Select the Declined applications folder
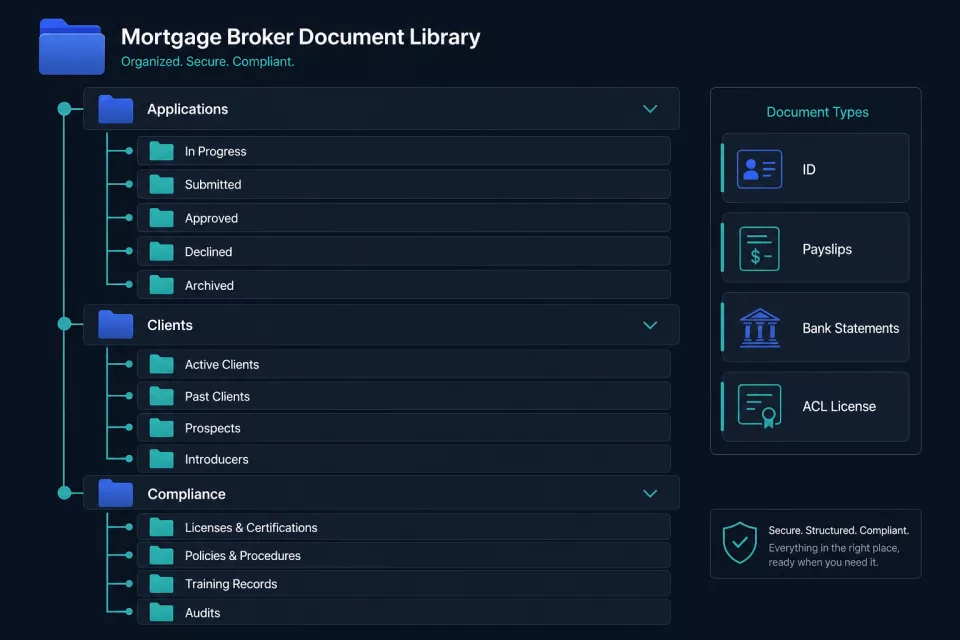This screenshot has height=640, width=960. [404, 251]
